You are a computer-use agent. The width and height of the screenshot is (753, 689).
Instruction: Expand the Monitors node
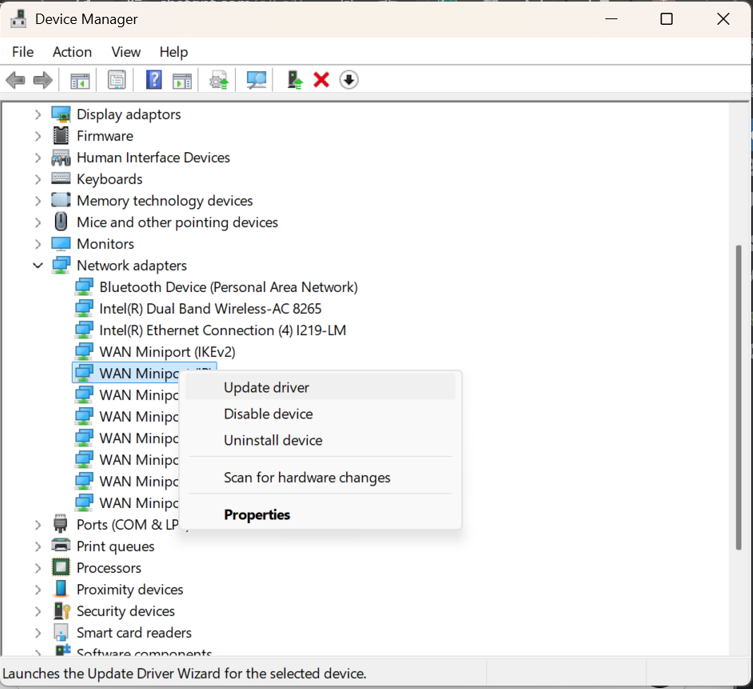point(38,244)
